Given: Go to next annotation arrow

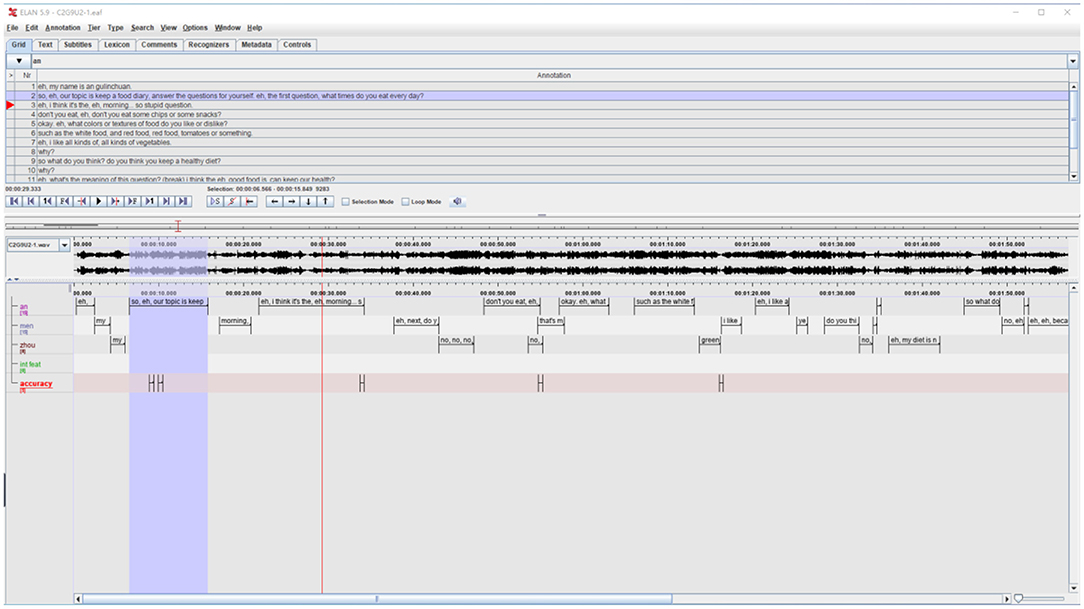Looking at the screenshot, I should pyautogui.click(x=292, y=201).
